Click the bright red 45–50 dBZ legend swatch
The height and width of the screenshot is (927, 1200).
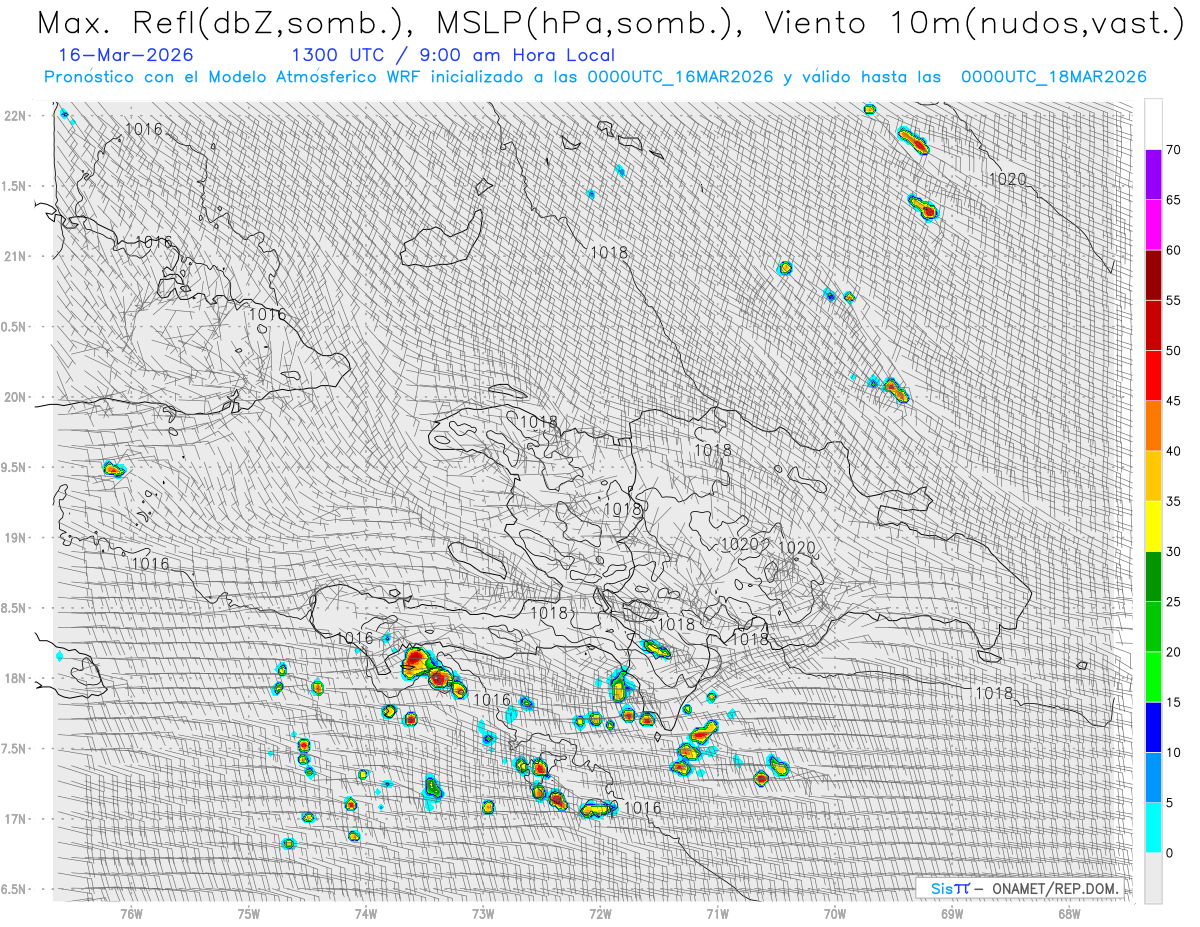[x=1153, y=376]
